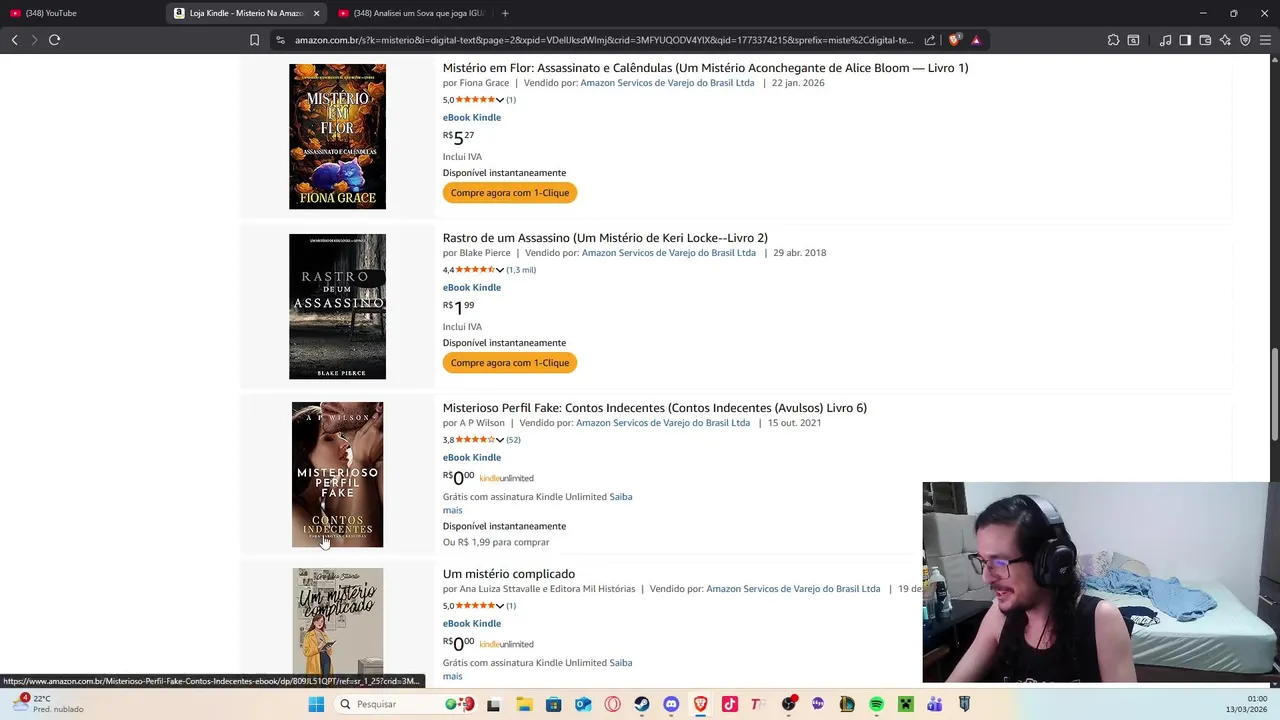Click the price R$1,99 of Rastro
Screen dimensions: 1280x720
(459, 307)
